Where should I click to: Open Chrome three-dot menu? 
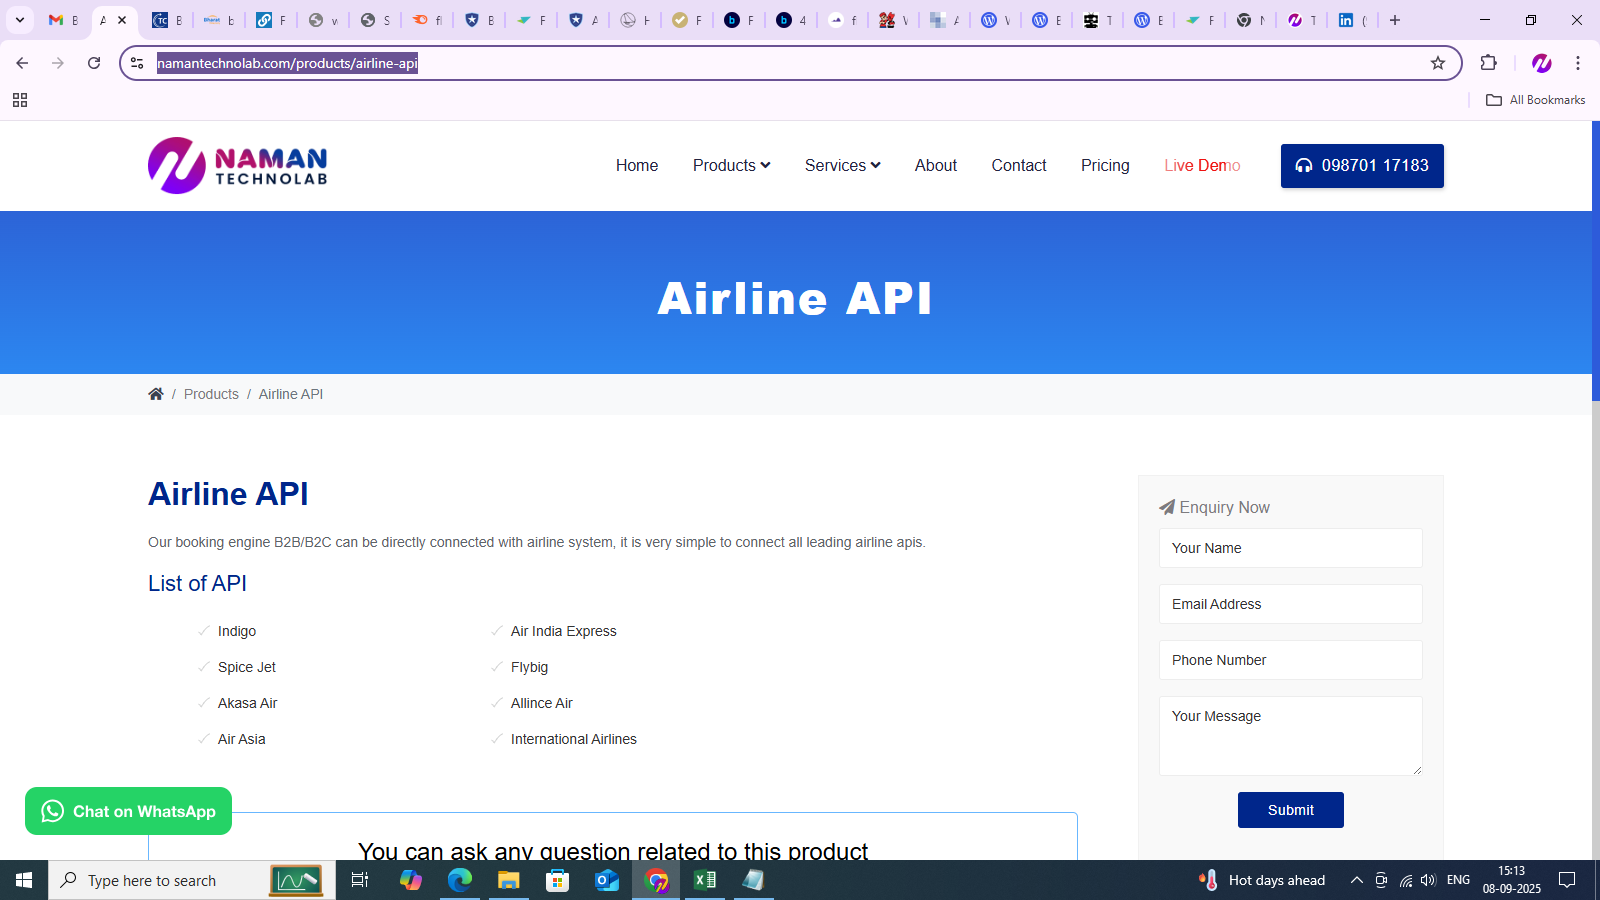tap(1578, 63)
